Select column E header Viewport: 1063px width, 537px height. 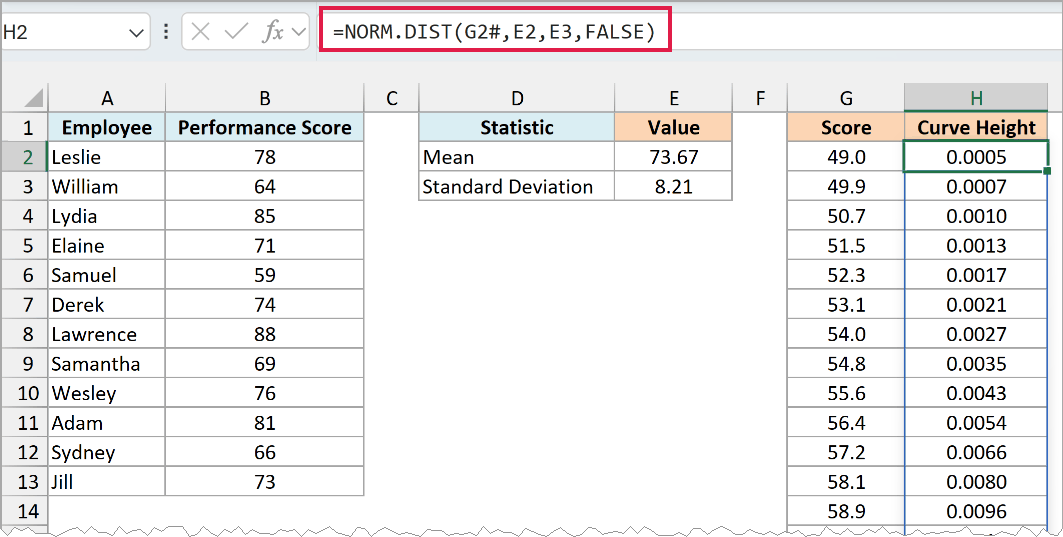[673, 98]
